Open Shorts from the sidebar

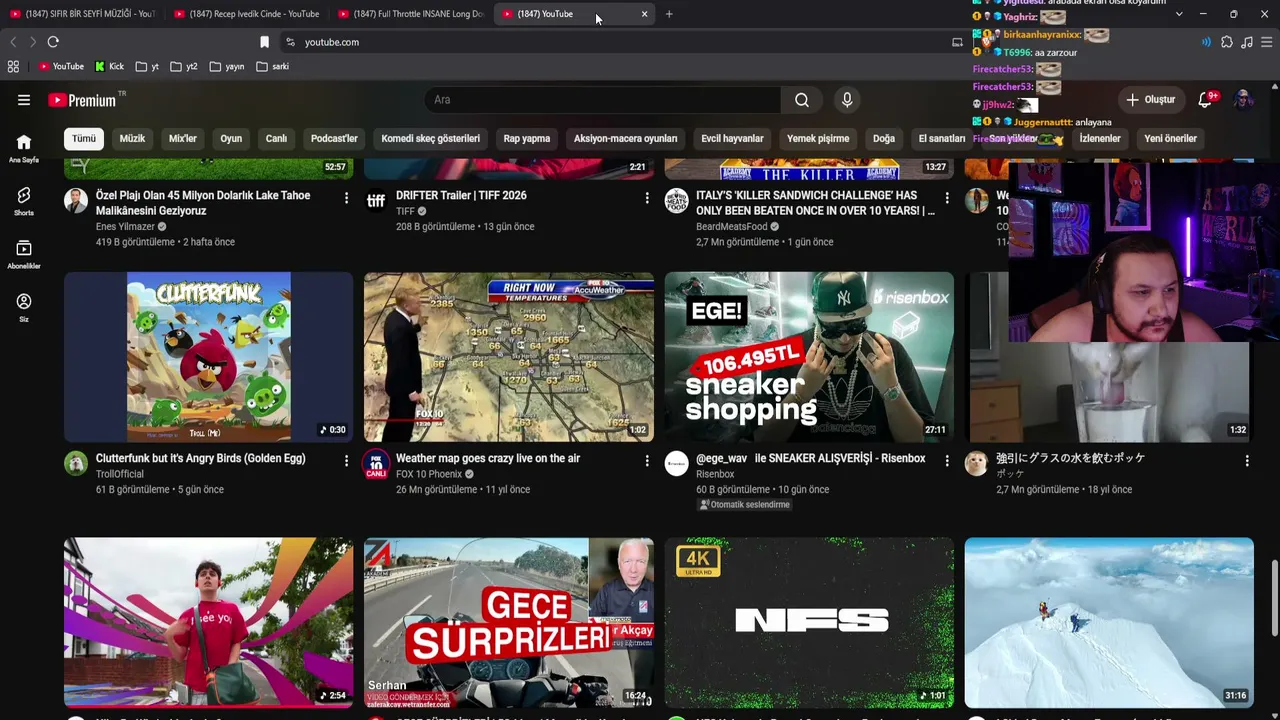(x=24, y=200)
